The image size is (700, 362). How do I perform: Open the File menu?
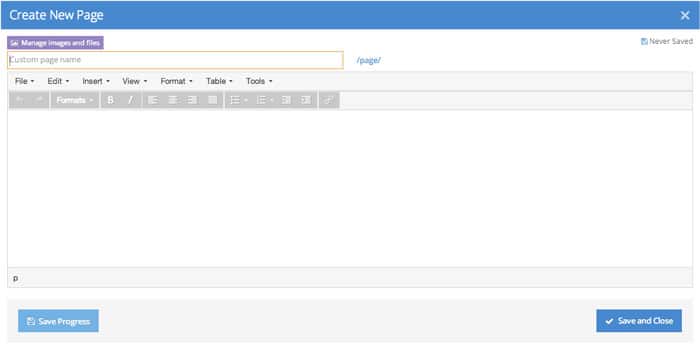coord(25,81)
